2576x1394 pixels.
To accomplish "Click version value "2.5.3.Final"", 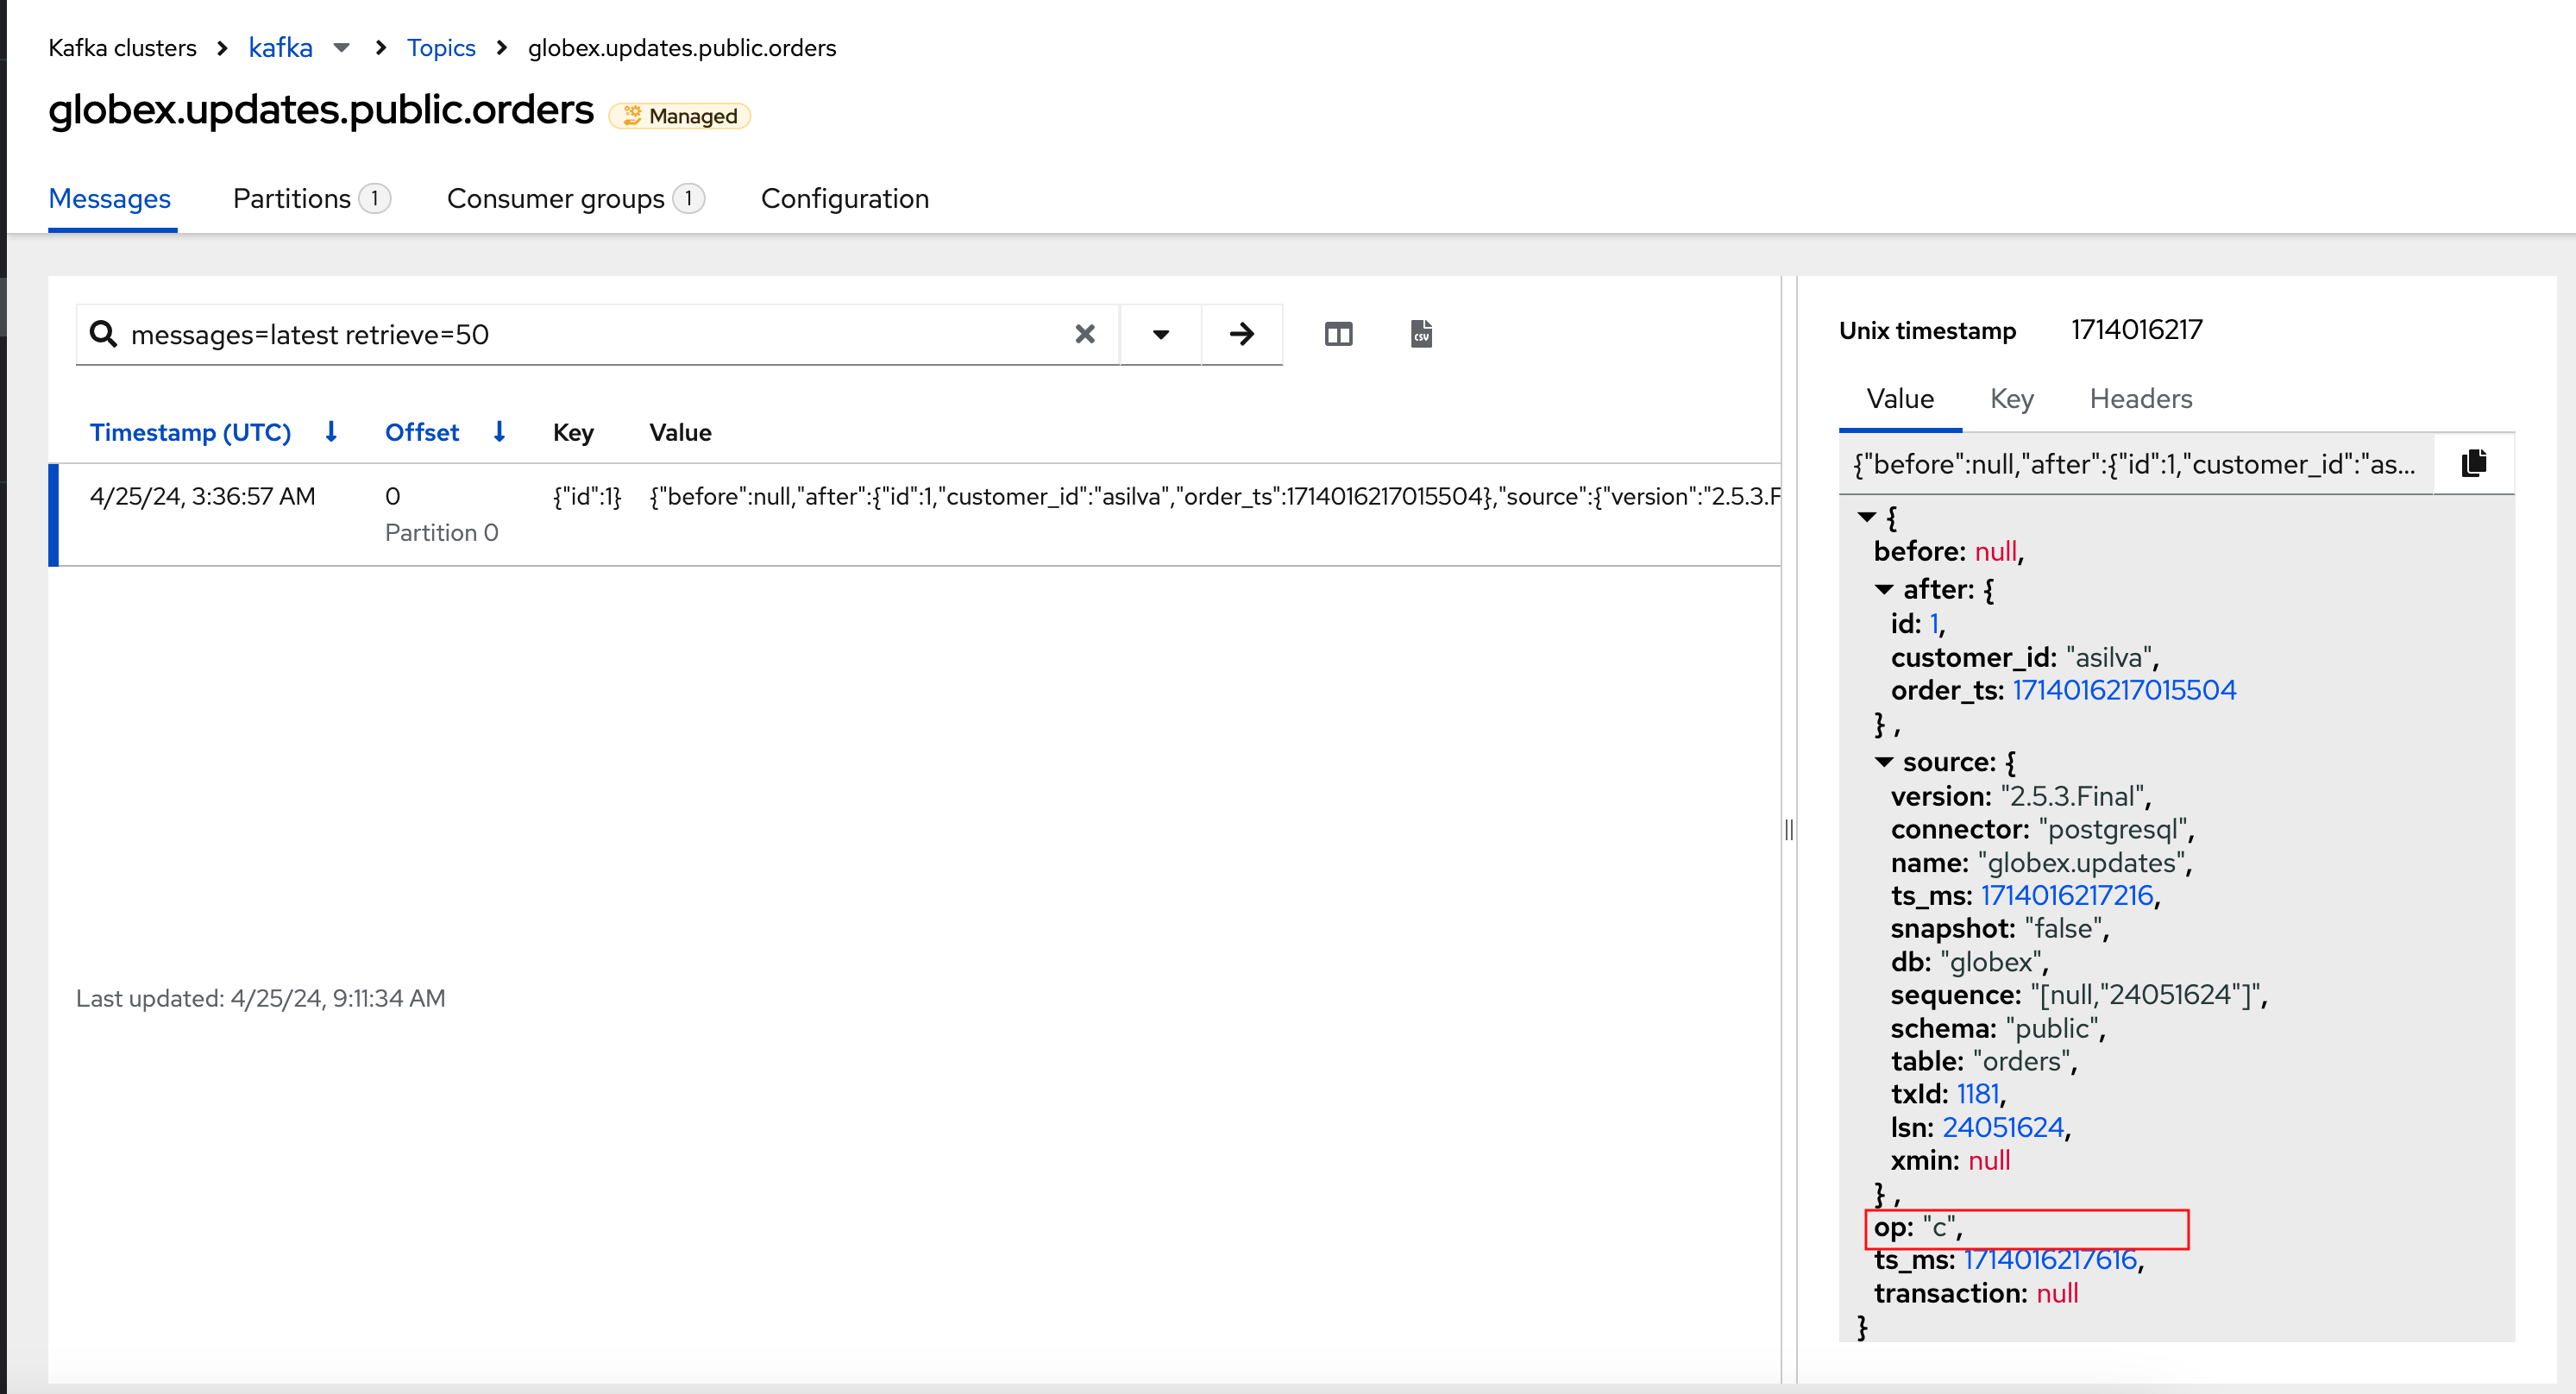I will click(x=2072, y=796).
